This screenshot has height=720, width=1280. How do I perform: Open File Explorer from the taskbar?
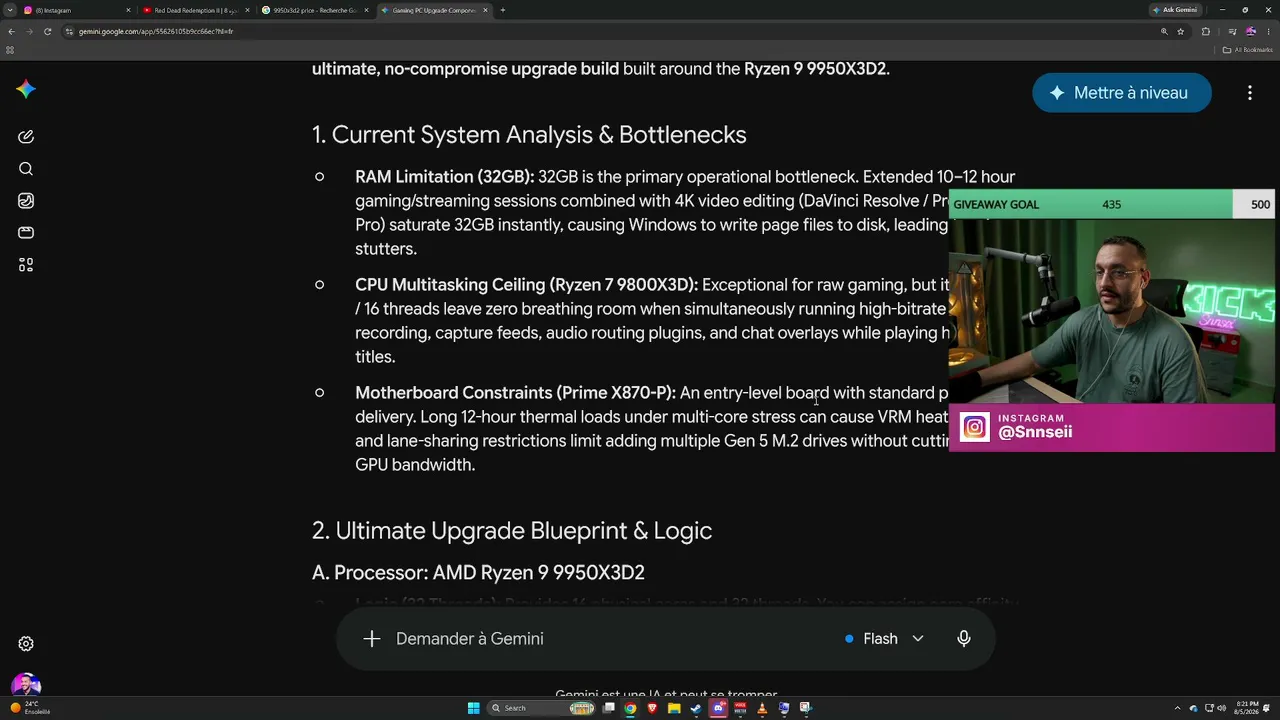pos(674,708)
